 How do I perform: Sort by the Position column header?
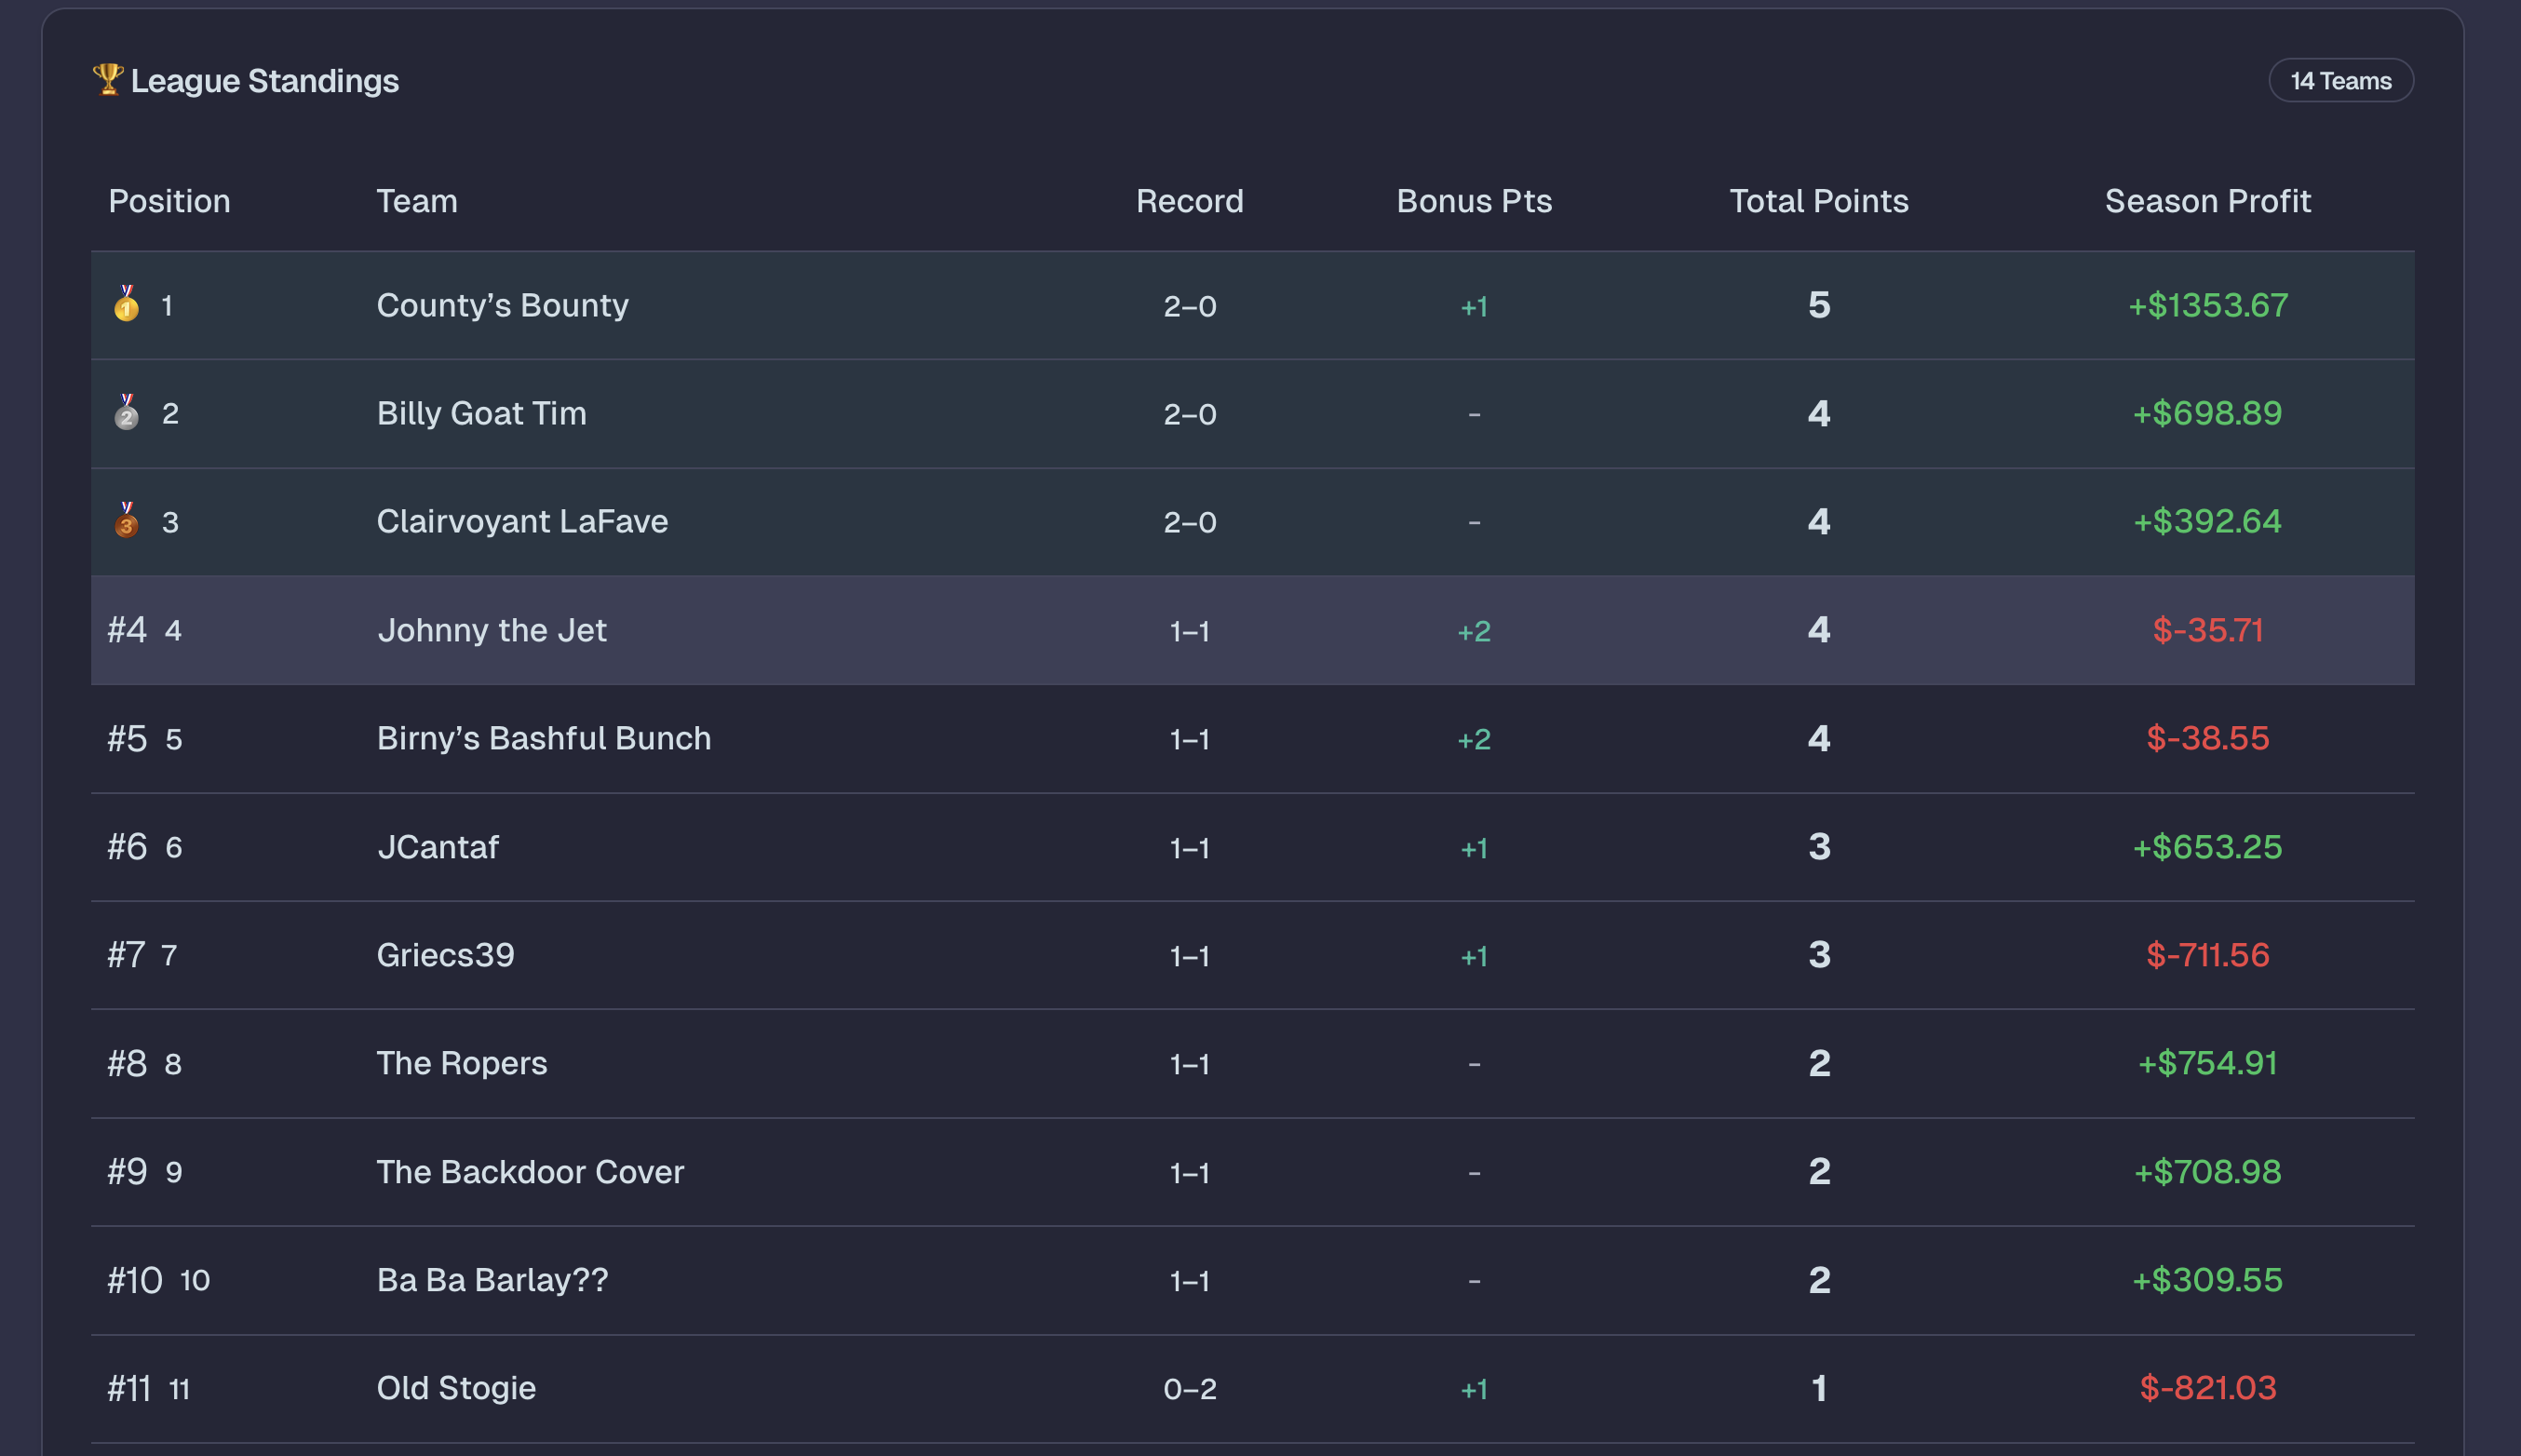click(169, 201)
